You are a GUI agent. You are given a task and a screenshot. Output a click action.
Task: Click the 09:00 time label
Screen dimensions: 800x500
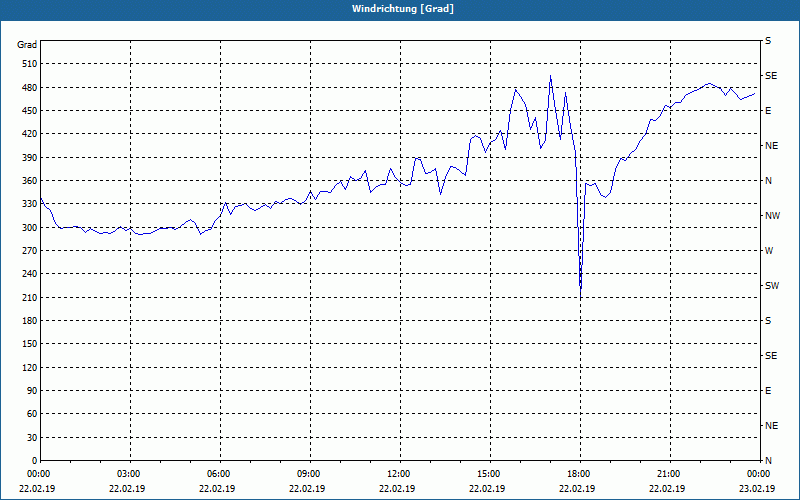[309, 474]
